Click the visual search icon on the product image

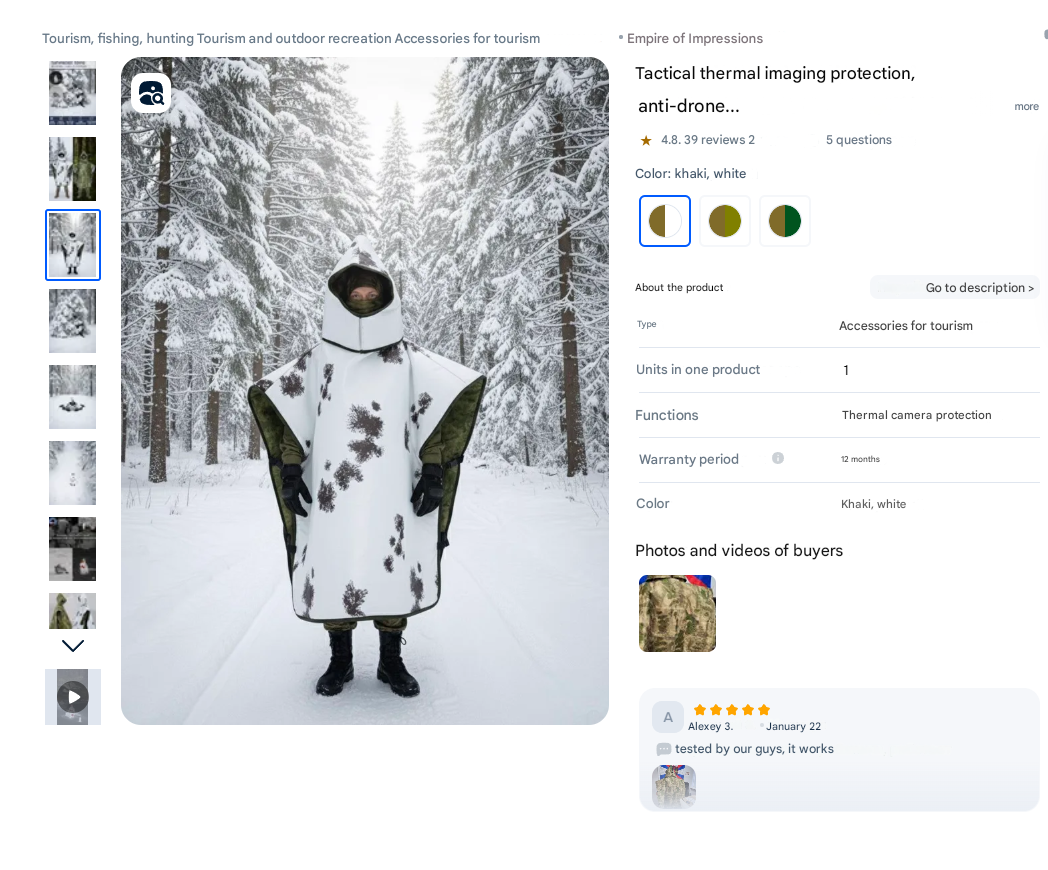click(x=151, y=93)
